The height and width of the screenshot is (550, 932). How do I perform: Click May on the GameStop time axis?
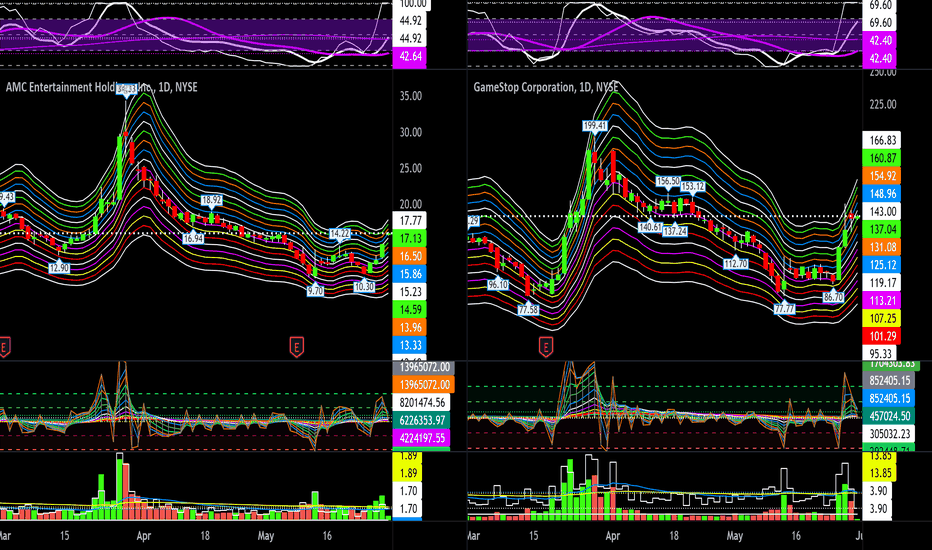click(x=735, y=536)
